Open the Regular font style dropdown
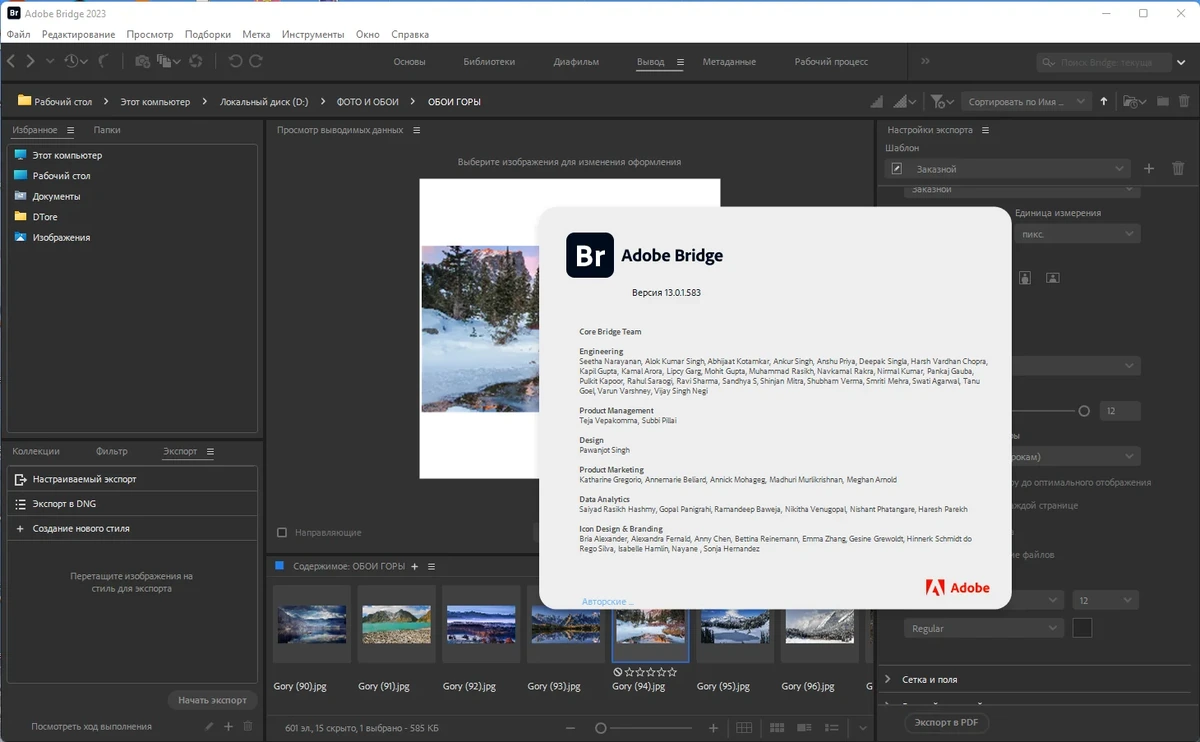This screenshot has height=742, width=1200. (984, 628)
